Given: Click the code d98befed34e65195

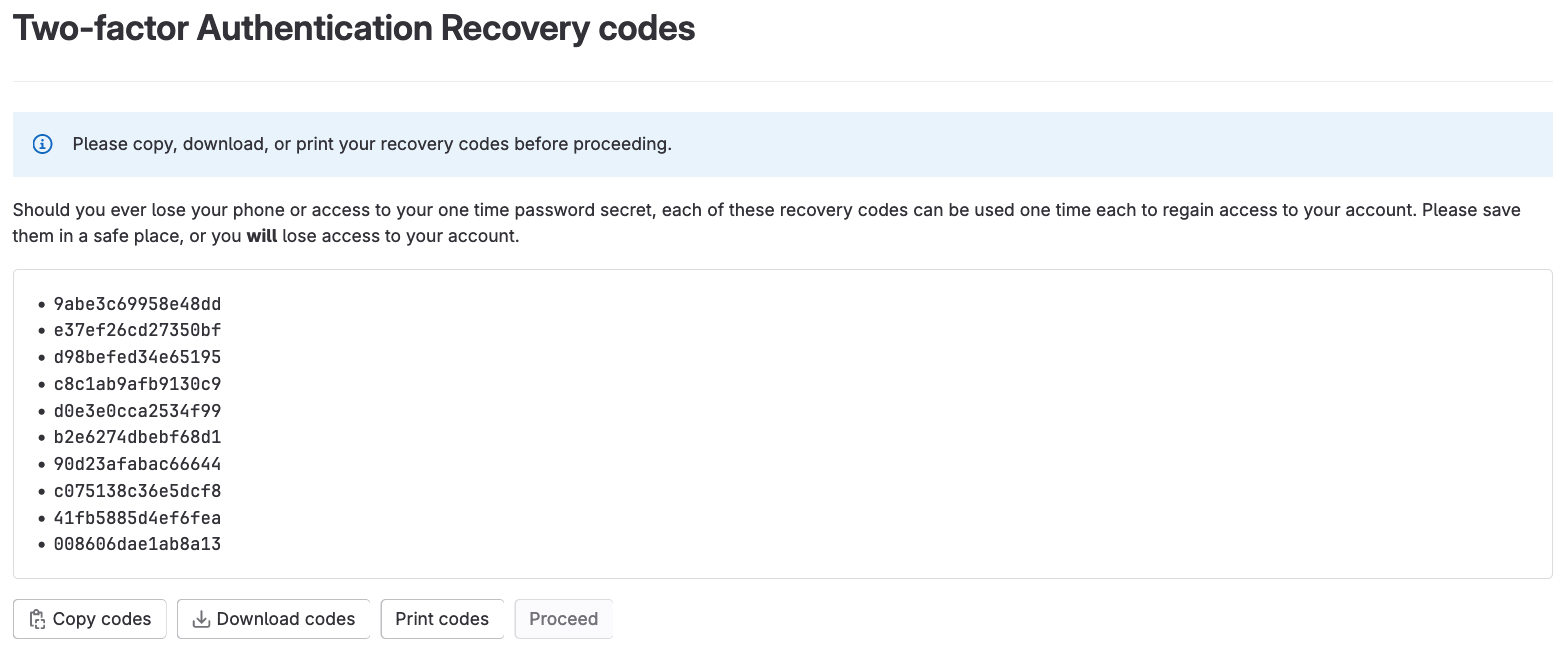Looking at the screenshot, I should pos(138,357).
